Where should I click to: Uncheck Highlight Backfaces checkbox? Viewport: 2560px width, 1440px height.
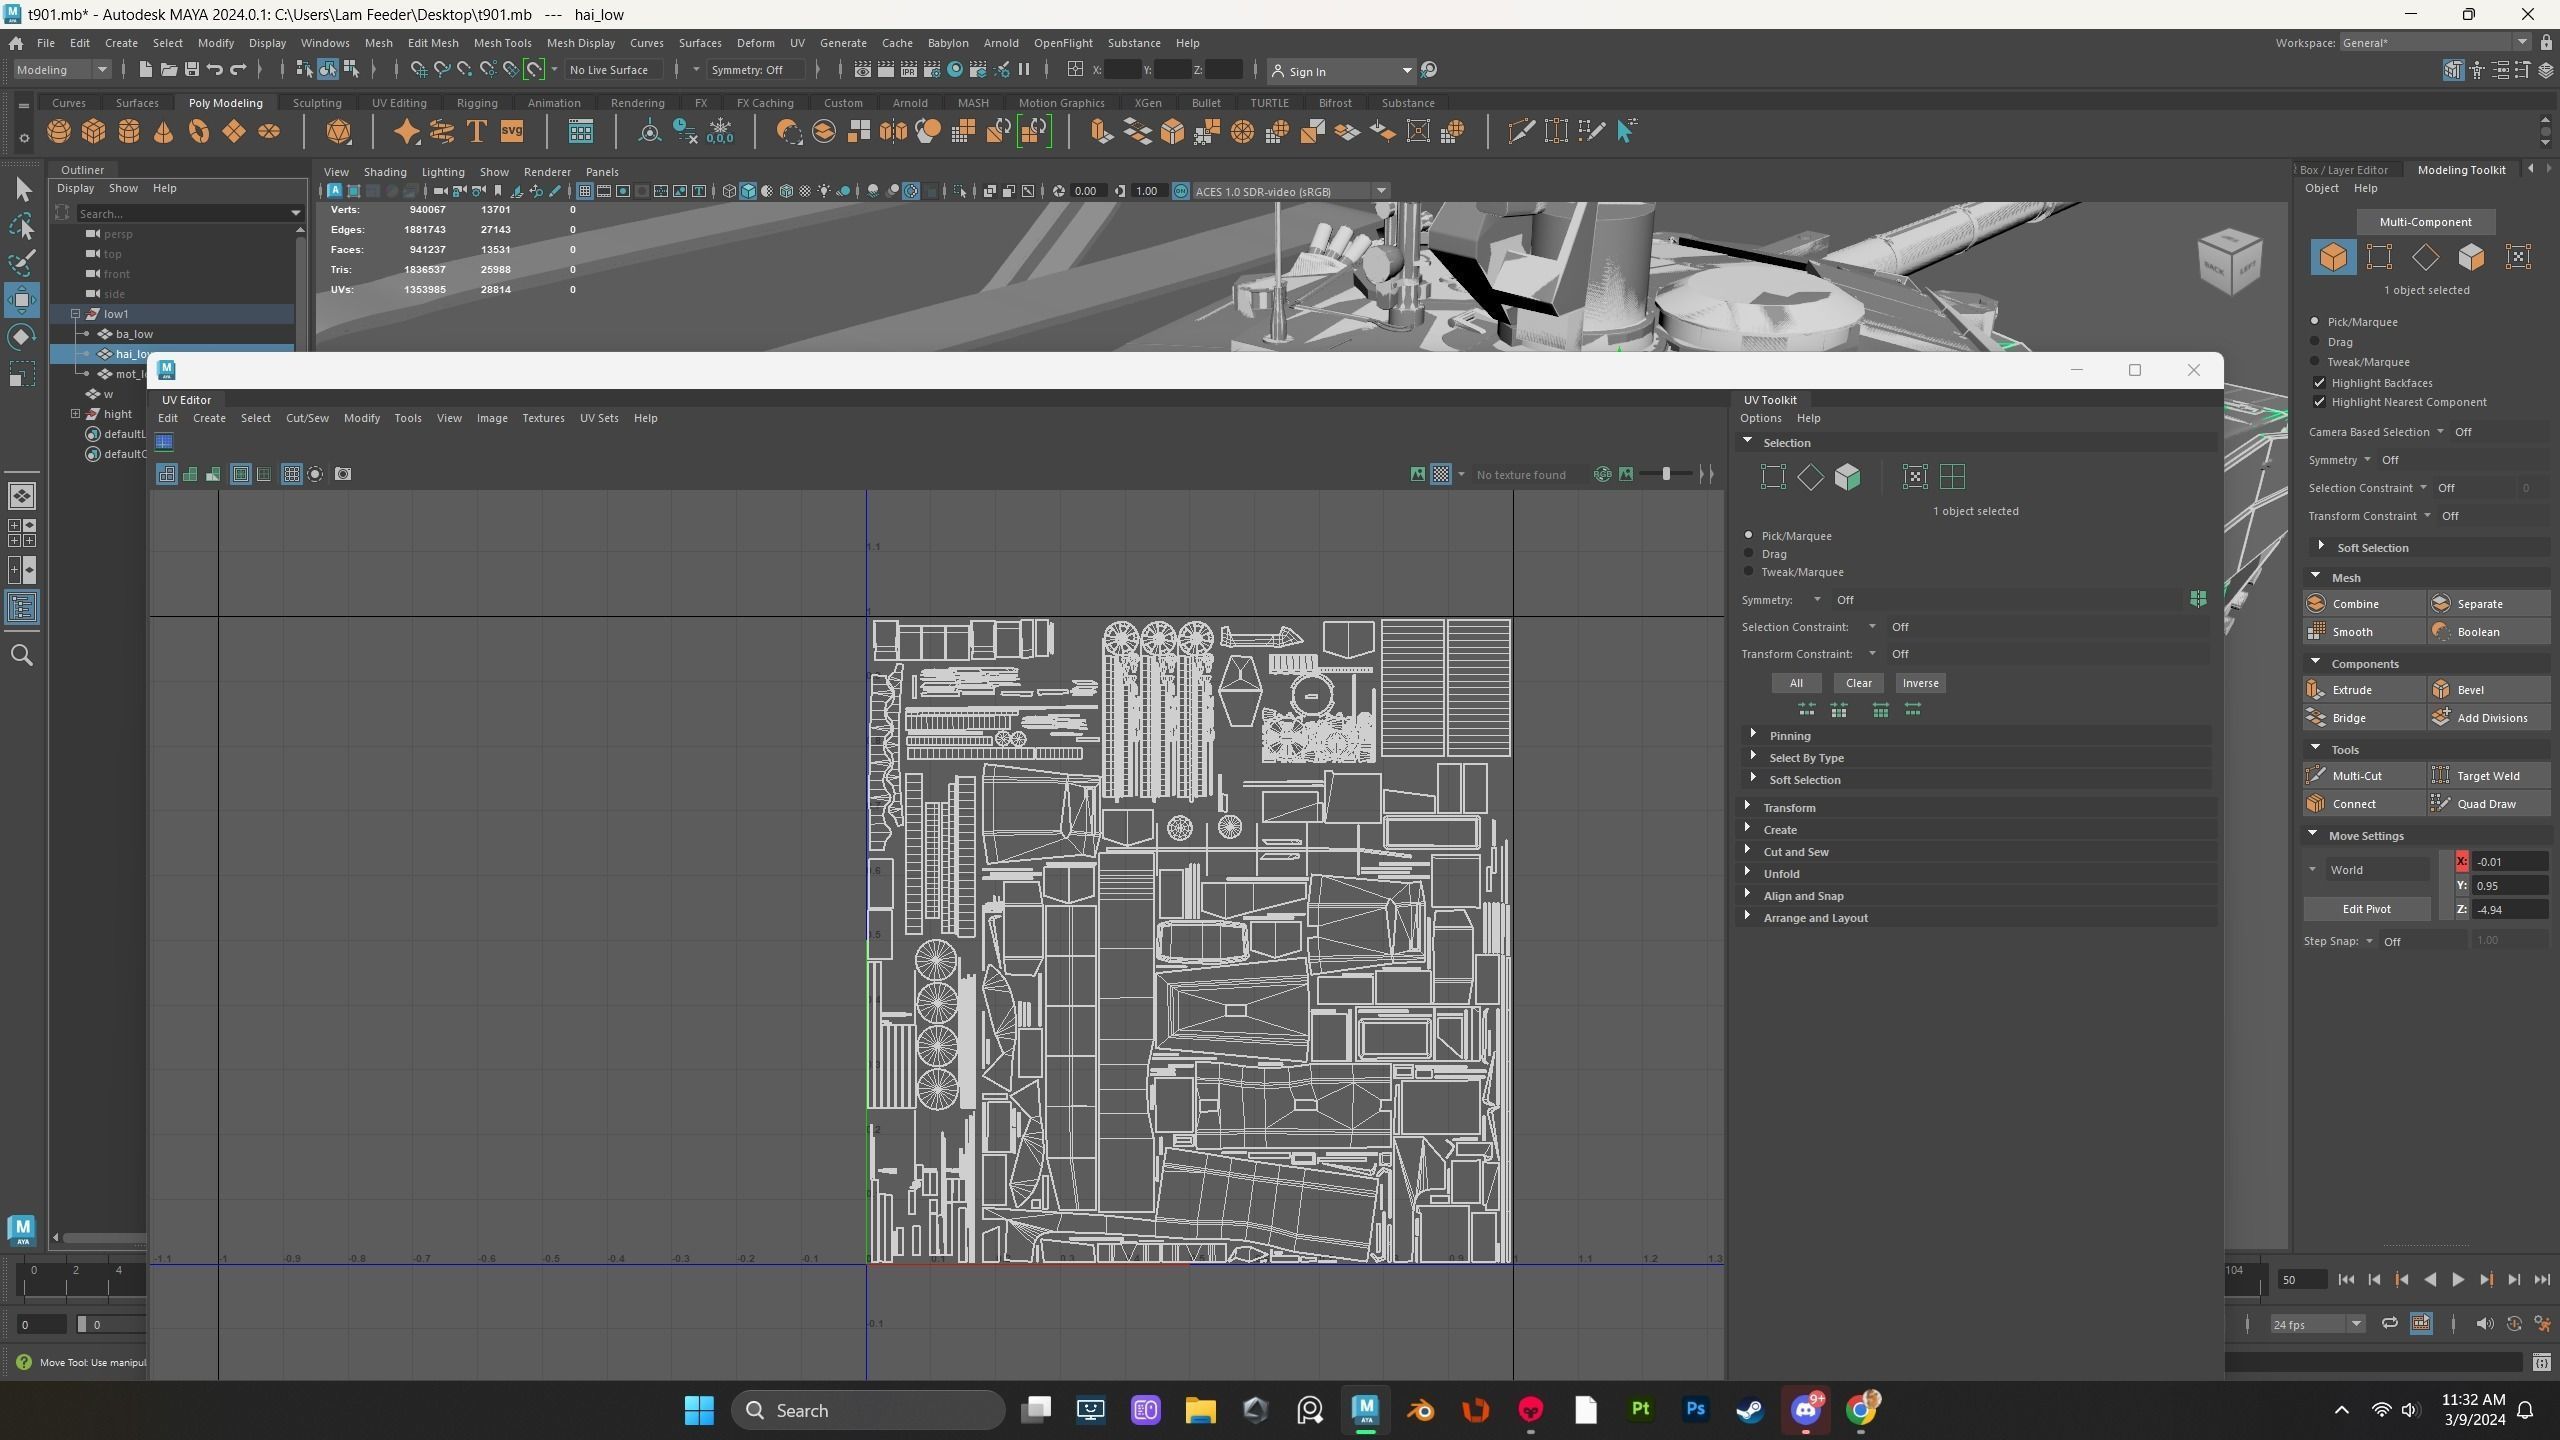(2320, 383)
